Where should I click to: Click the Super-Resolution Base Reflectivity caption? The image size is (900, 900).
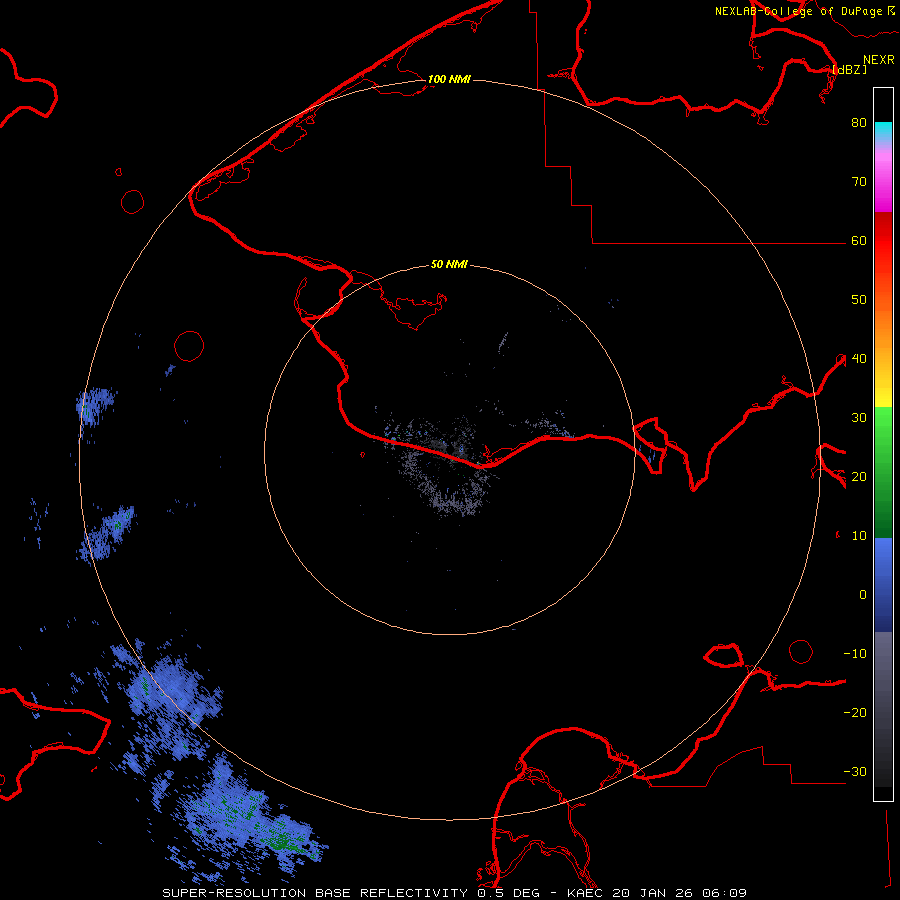(455, 893)
